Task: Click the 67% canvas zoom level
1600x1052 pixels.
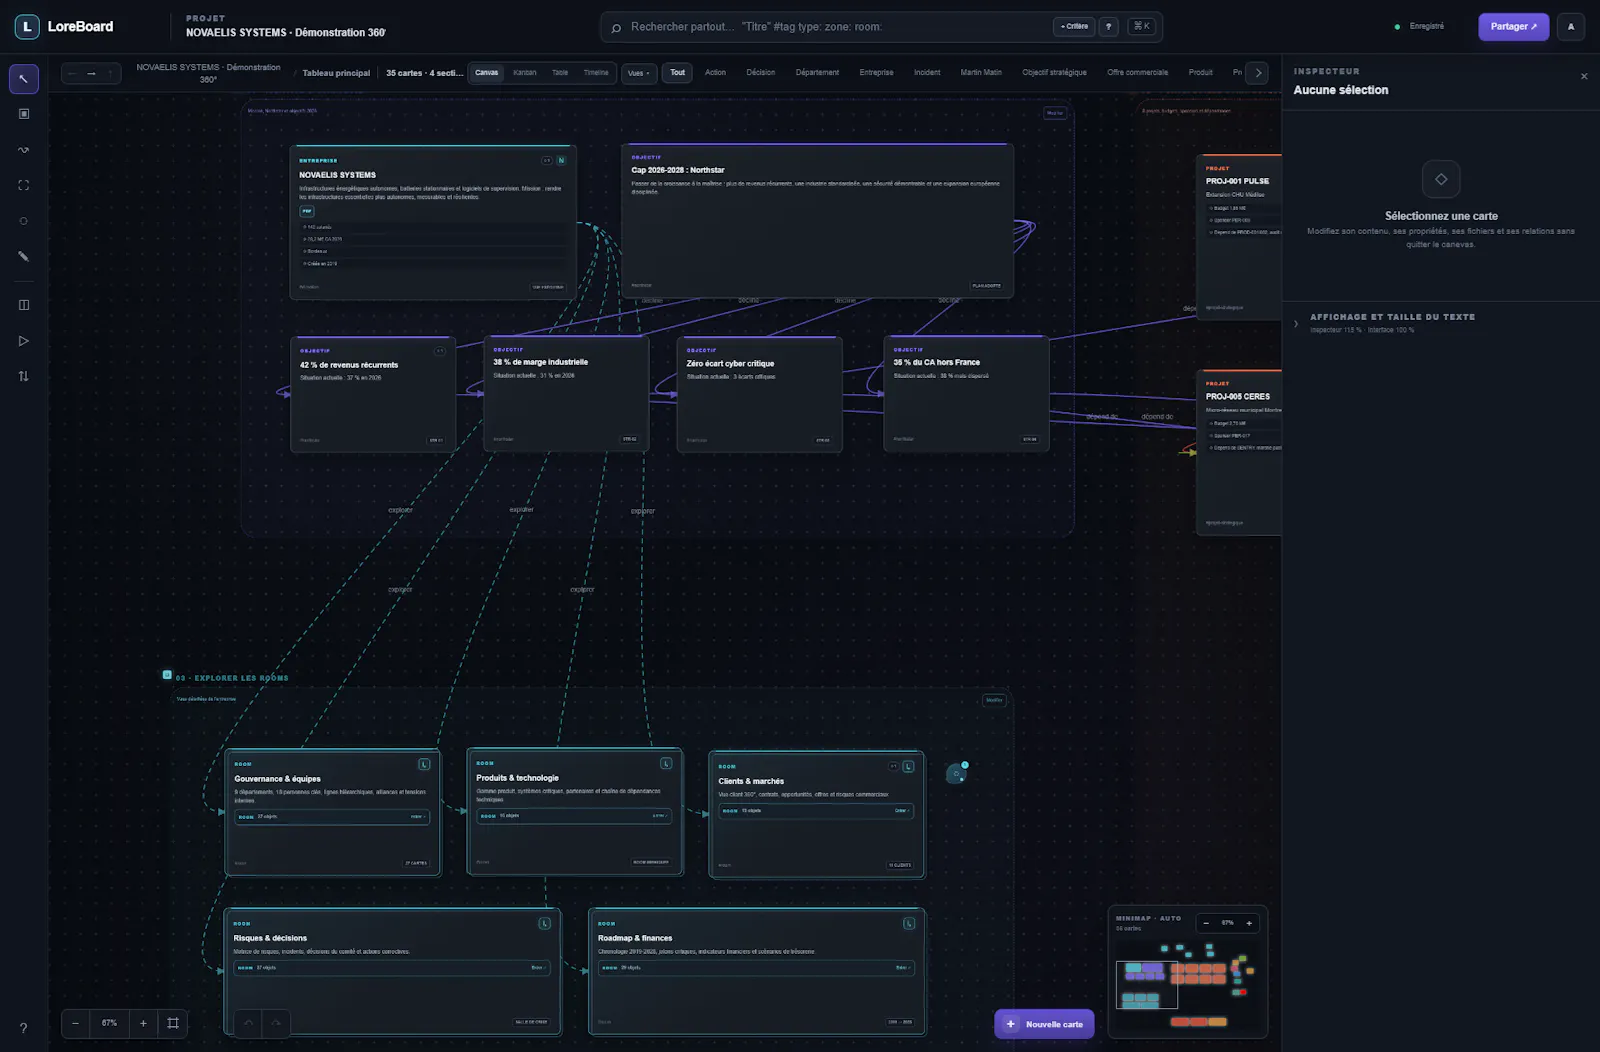Action: tap(109, 1023)
